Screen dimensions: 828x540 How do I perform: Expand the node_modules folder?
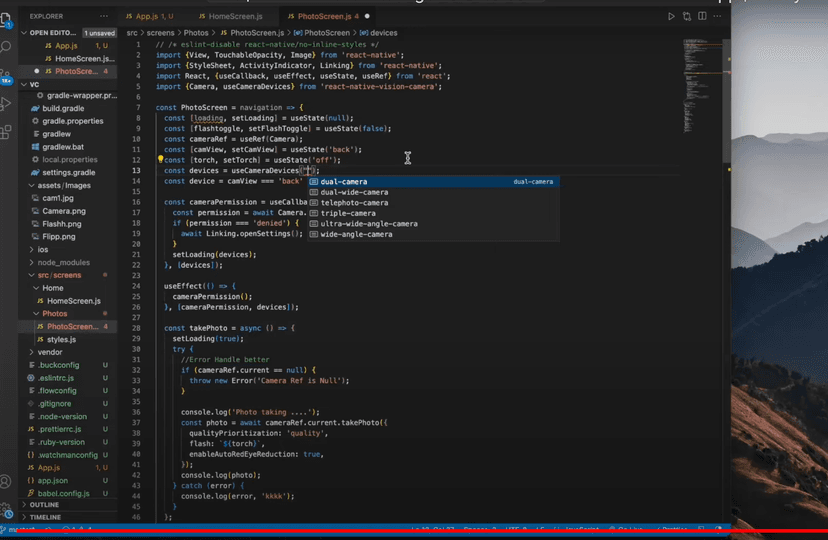pyautogui.click(x=64, y=262)
